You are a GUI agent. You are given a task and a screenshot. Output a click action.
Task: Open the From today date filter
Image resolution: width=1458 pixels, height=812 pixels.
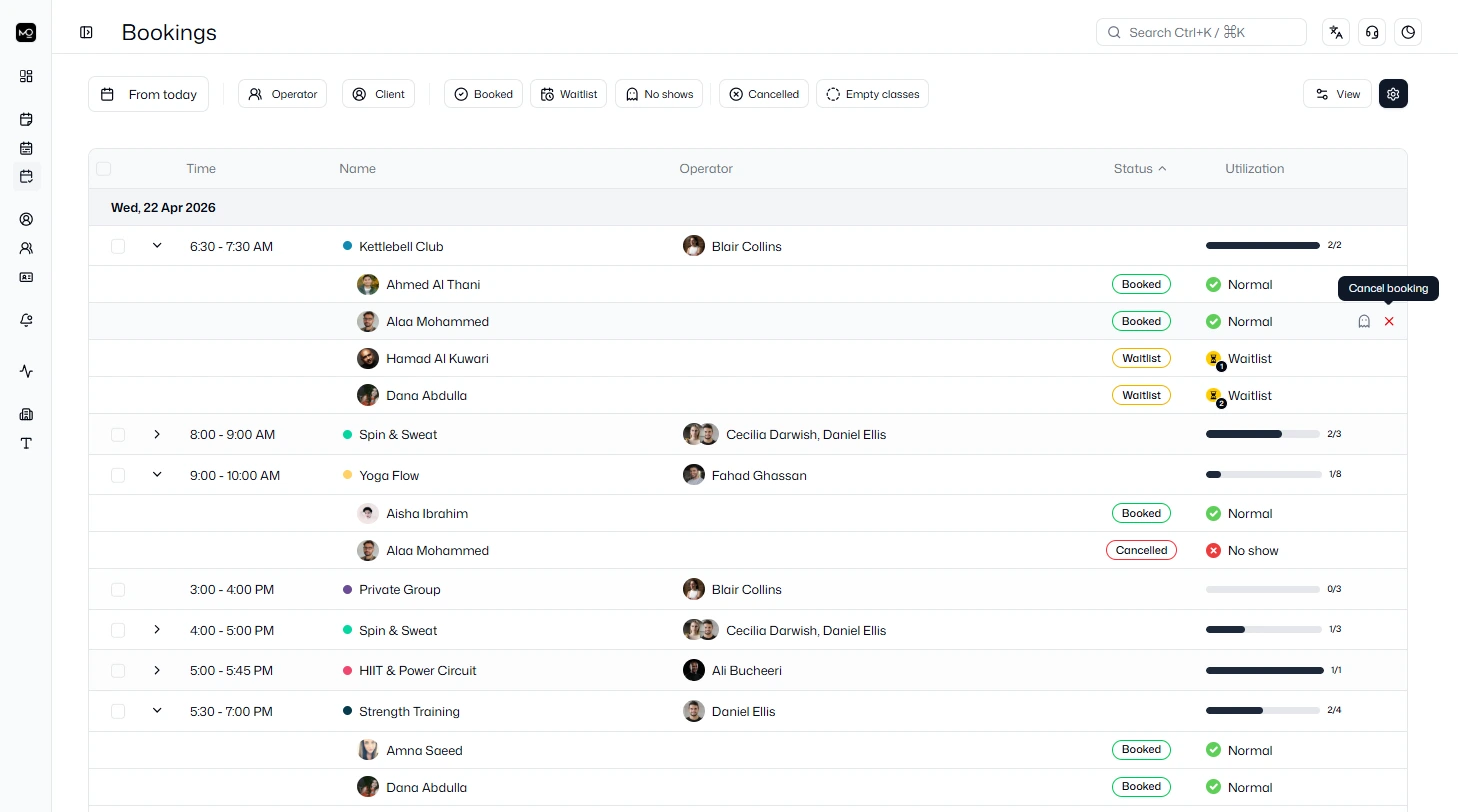coord(149,94)
